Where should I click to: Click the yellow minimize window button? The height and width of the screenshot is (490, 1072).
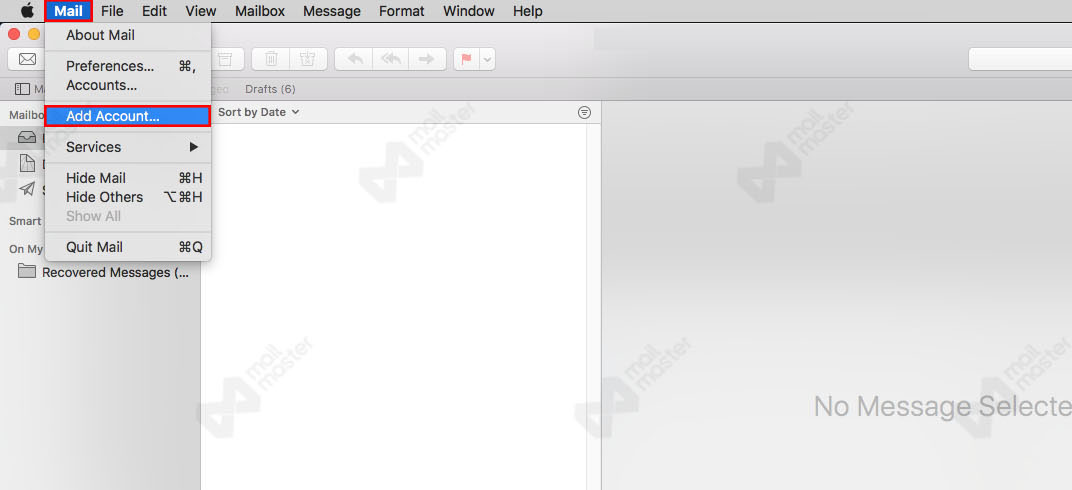34,34
